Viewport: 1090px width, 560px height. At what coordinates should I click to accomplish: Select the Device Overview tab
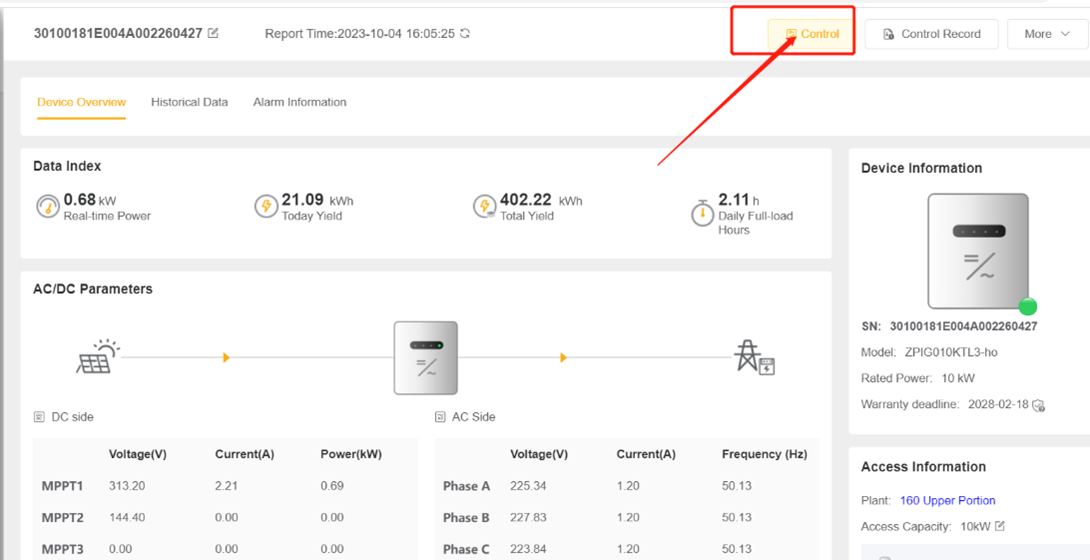pyautogui.click(x=81, y=102)
